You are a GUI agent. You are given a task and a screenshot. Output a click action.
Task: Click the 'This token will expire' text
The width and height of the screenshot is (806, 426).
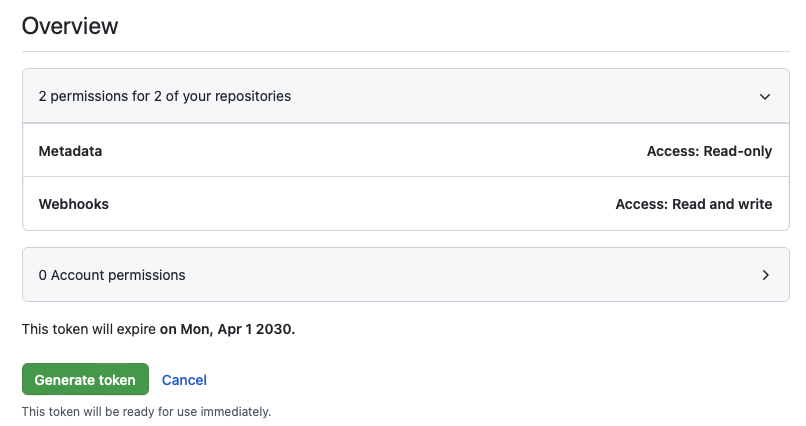point(89,328)
